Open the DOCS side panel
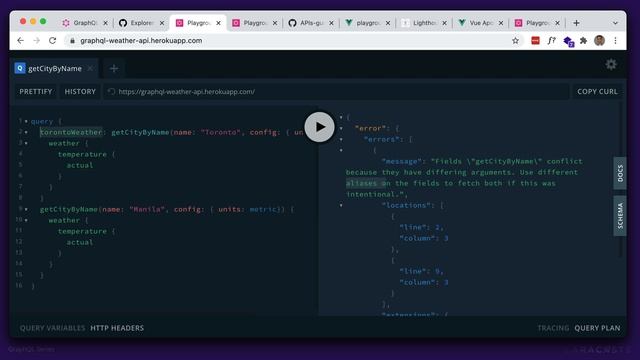Viewport: 640px width, 360px height. 620,173
